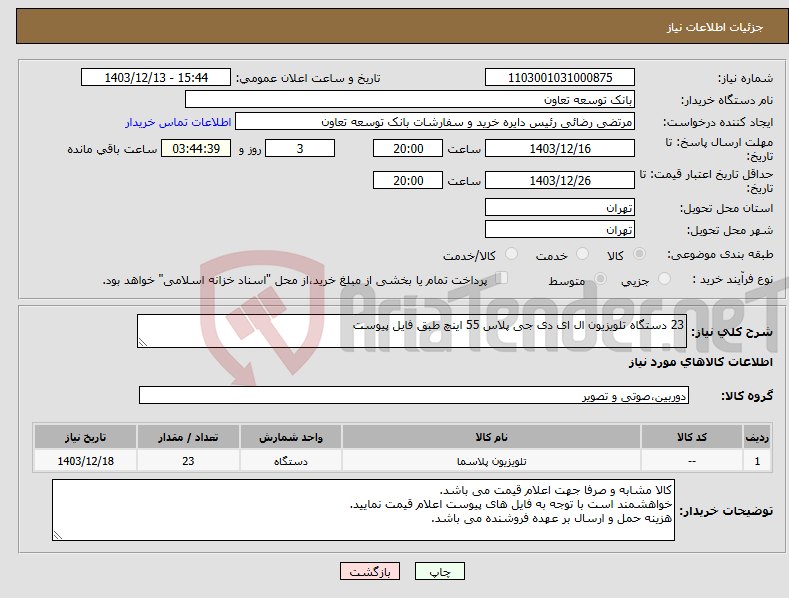Click the need date cell 1403/12/18
Screen dimensions: 789x598
click(85, 461)
